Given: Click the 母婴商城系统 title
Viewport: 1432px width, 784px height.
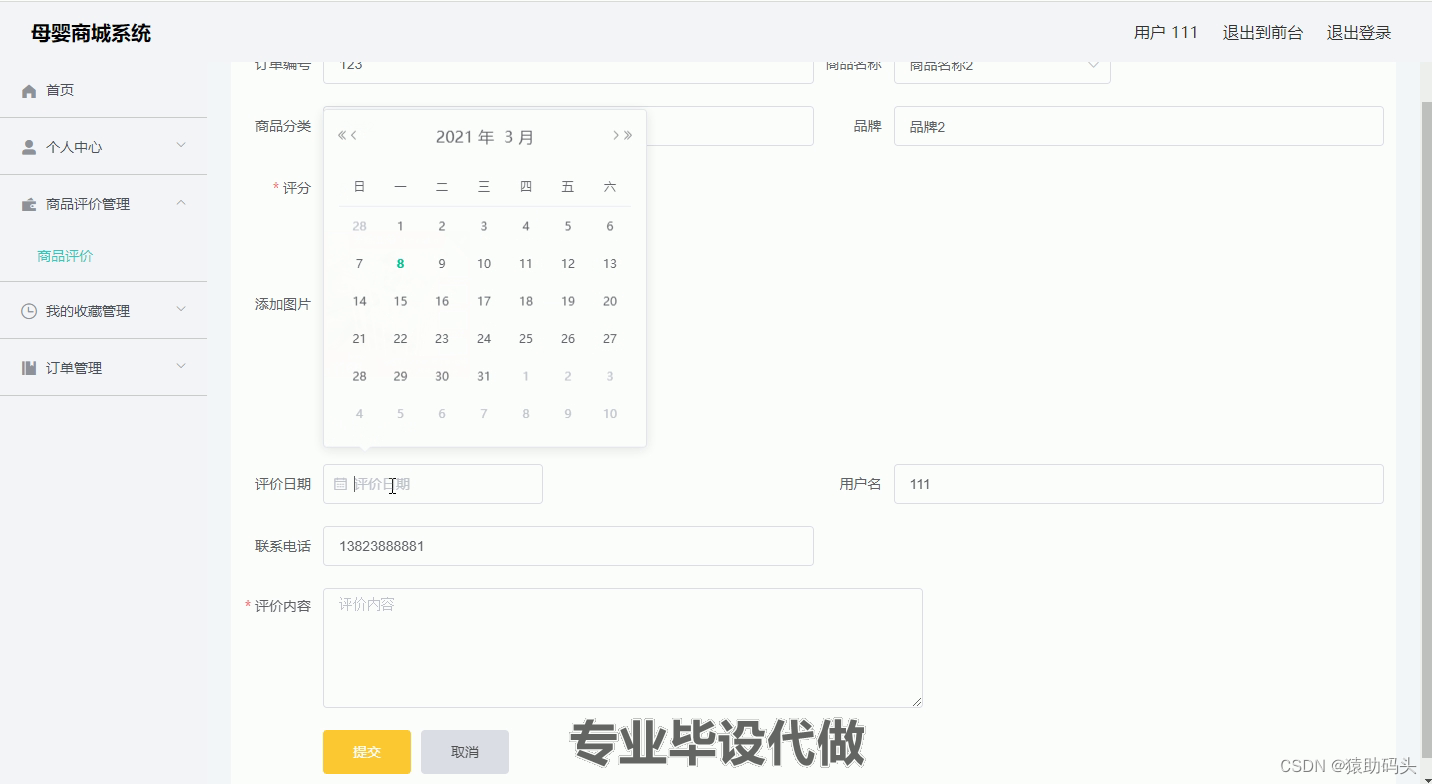Looking at the screenshot, I should pyautogui.click(x=91, y=33).
